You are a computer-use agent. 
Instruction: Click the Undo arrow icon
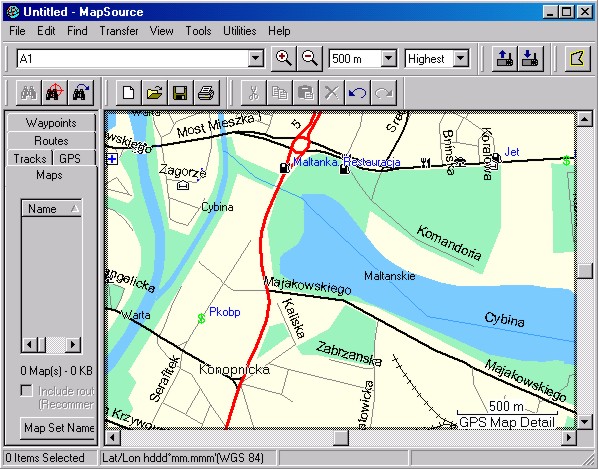(357, 93)
